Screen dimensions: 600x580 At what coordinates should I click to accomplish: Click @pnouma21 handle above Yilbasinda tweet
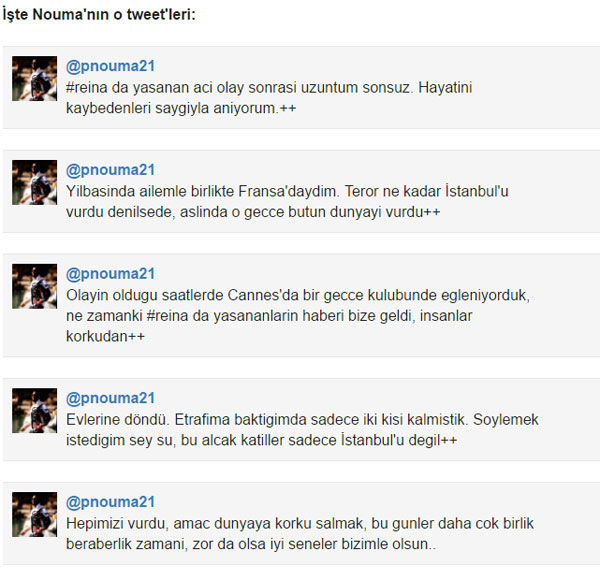point(110,170)
